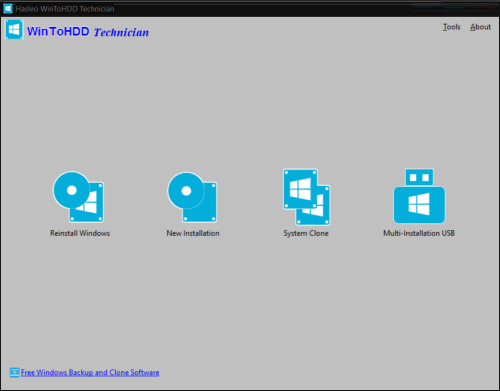Click the Reinstall Windows disc icon
500x391 pixels.
[78, 197]
